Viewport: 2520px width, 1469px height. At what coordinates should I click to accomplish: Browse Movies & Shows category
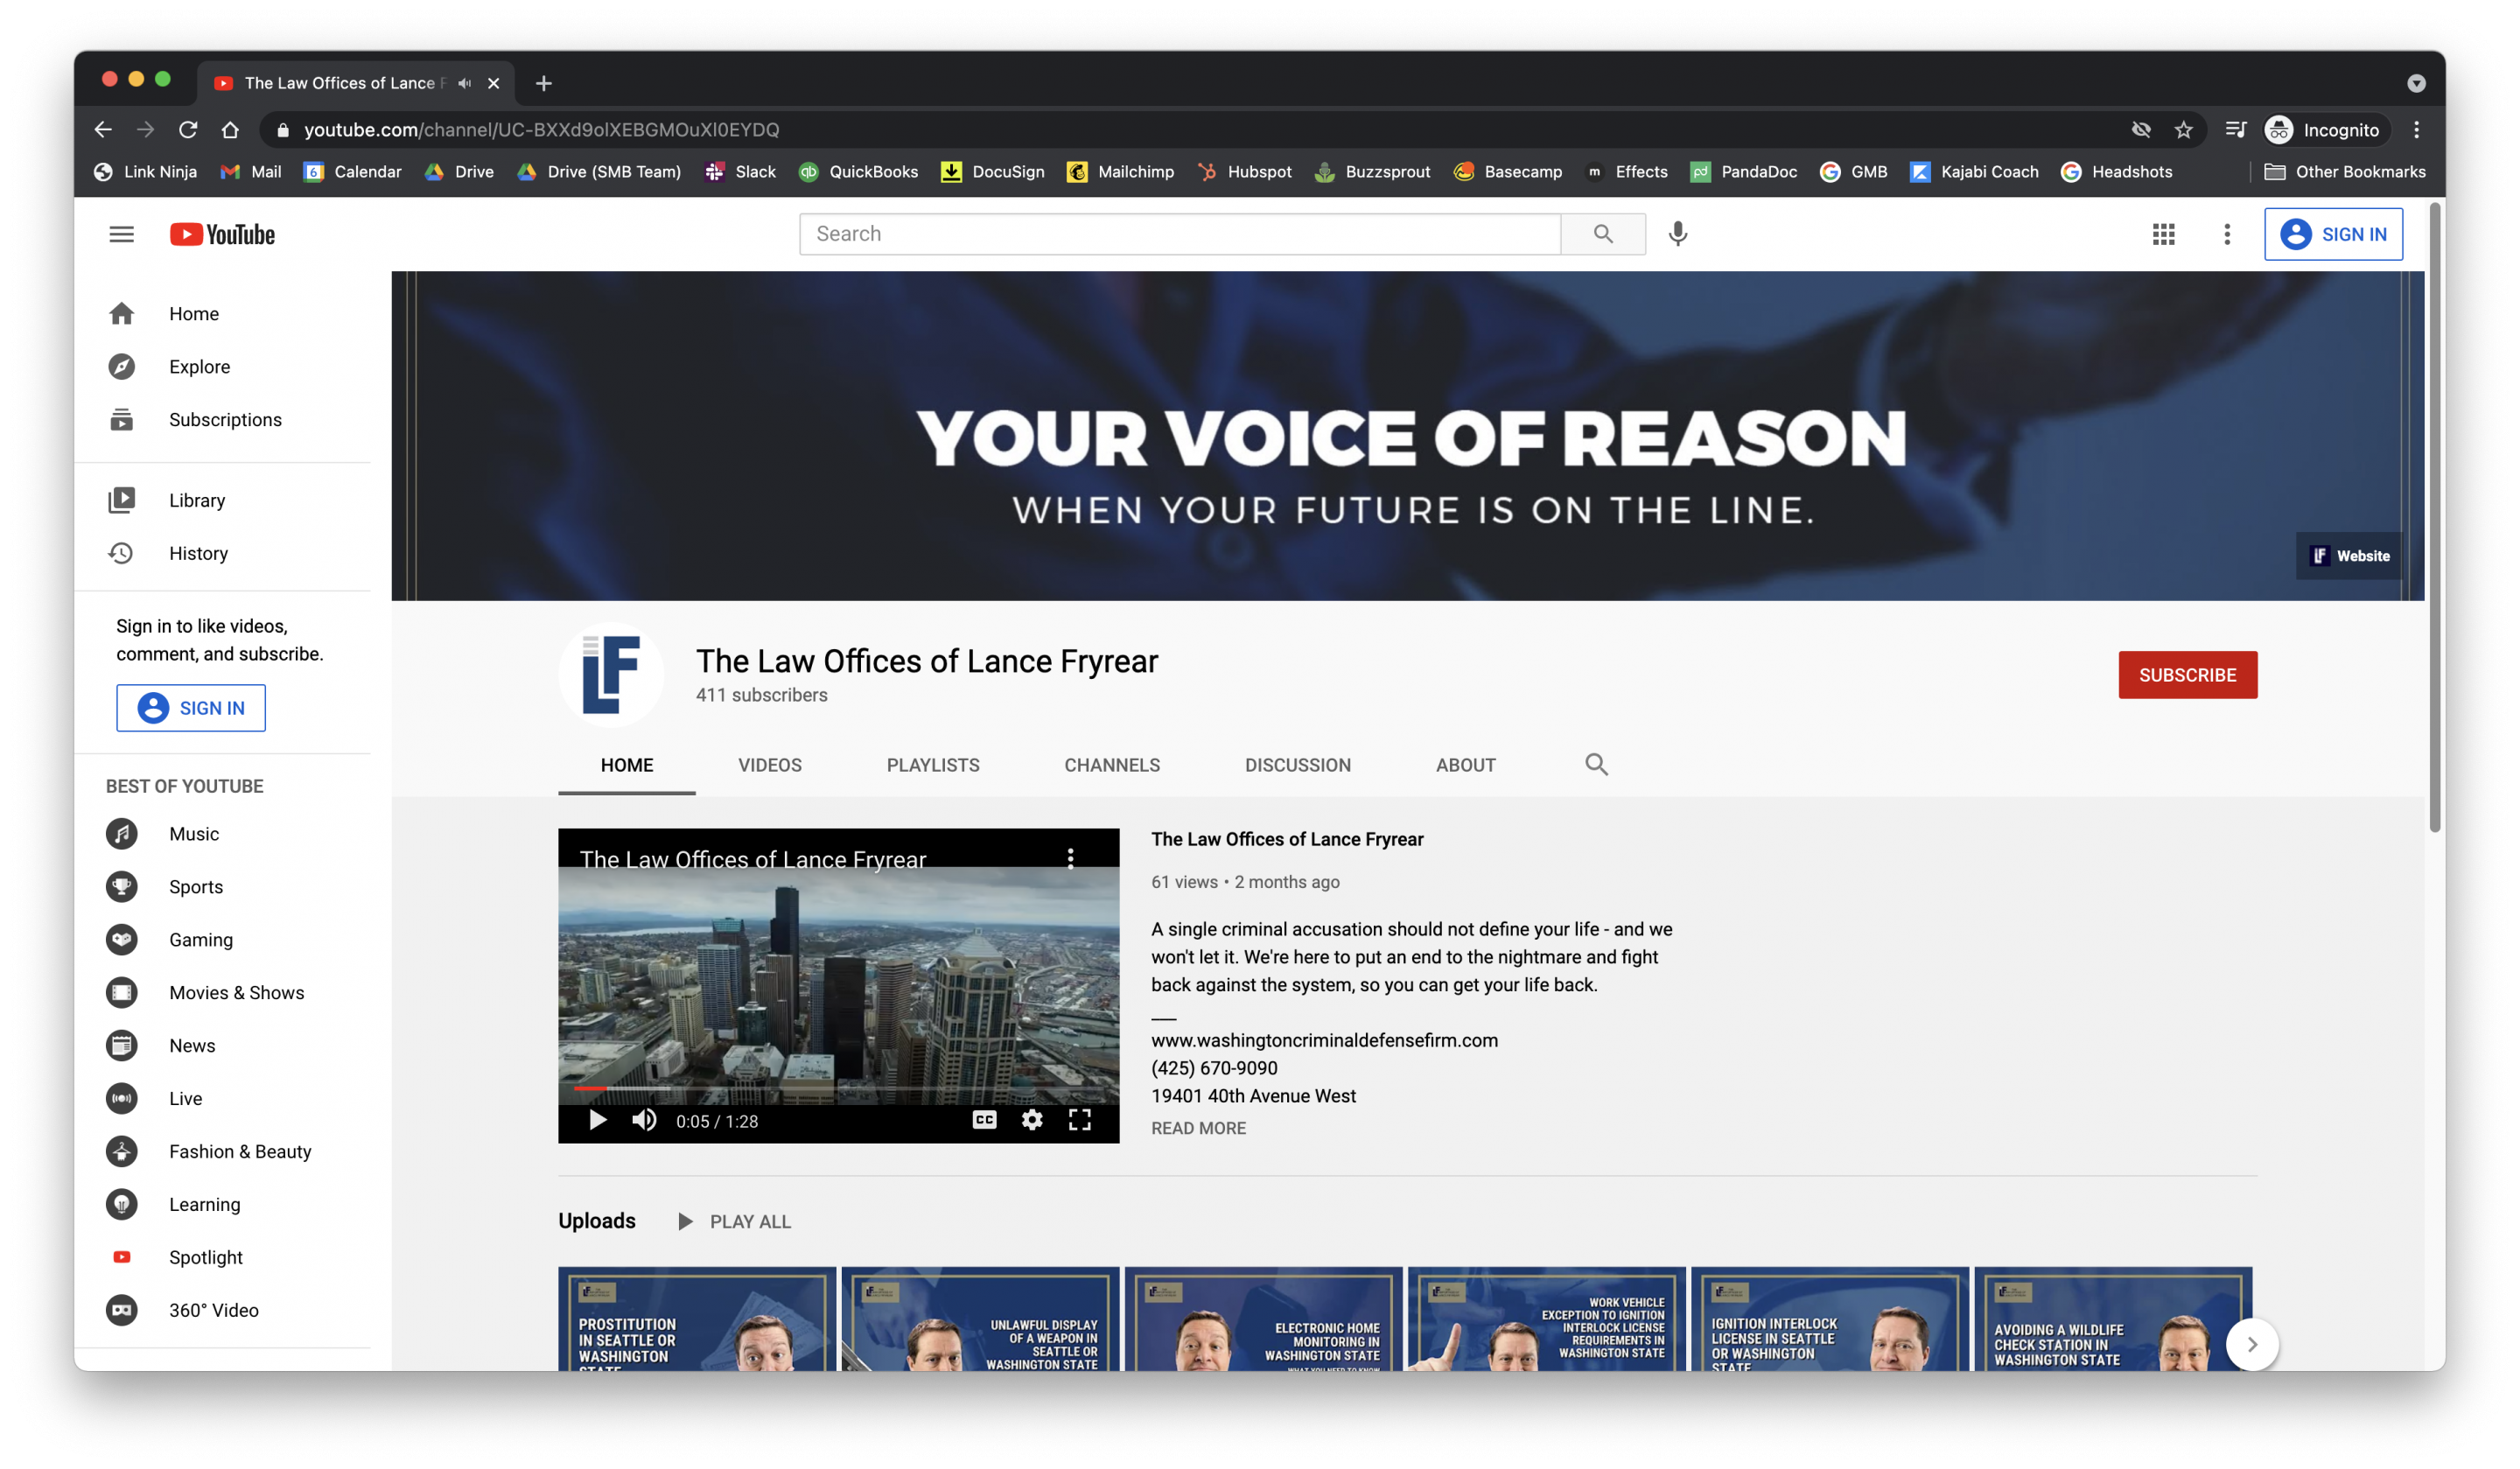[x=222, y=993]
